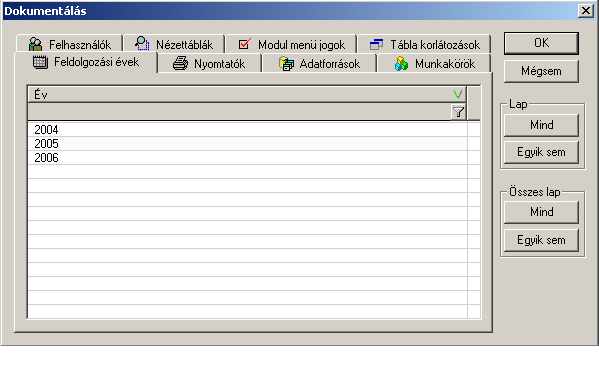Go to Modul menü jogok tab
Viewport: 599px width, 384px height.
point(291,44)
